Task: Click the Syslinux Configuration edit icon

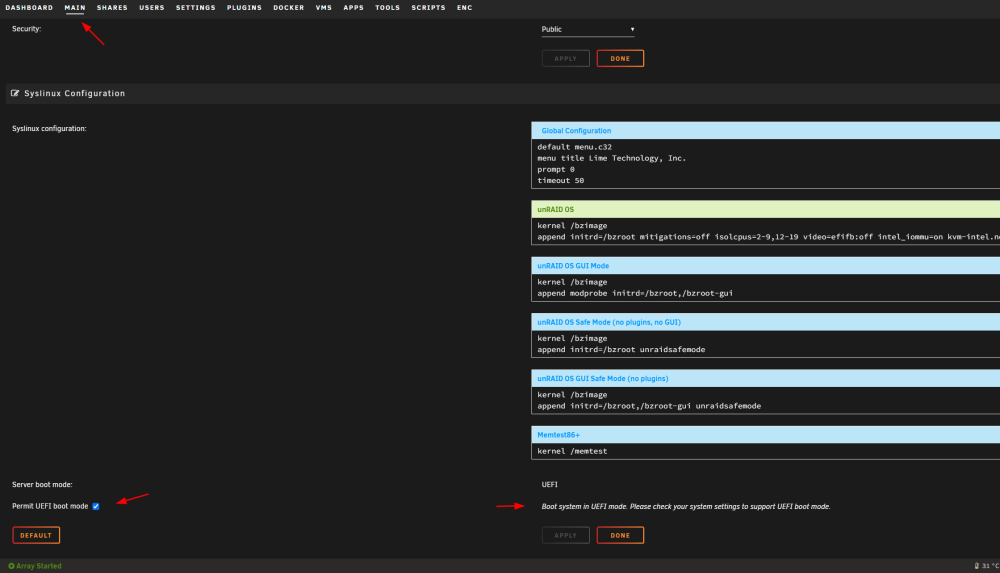Action: 15,93
